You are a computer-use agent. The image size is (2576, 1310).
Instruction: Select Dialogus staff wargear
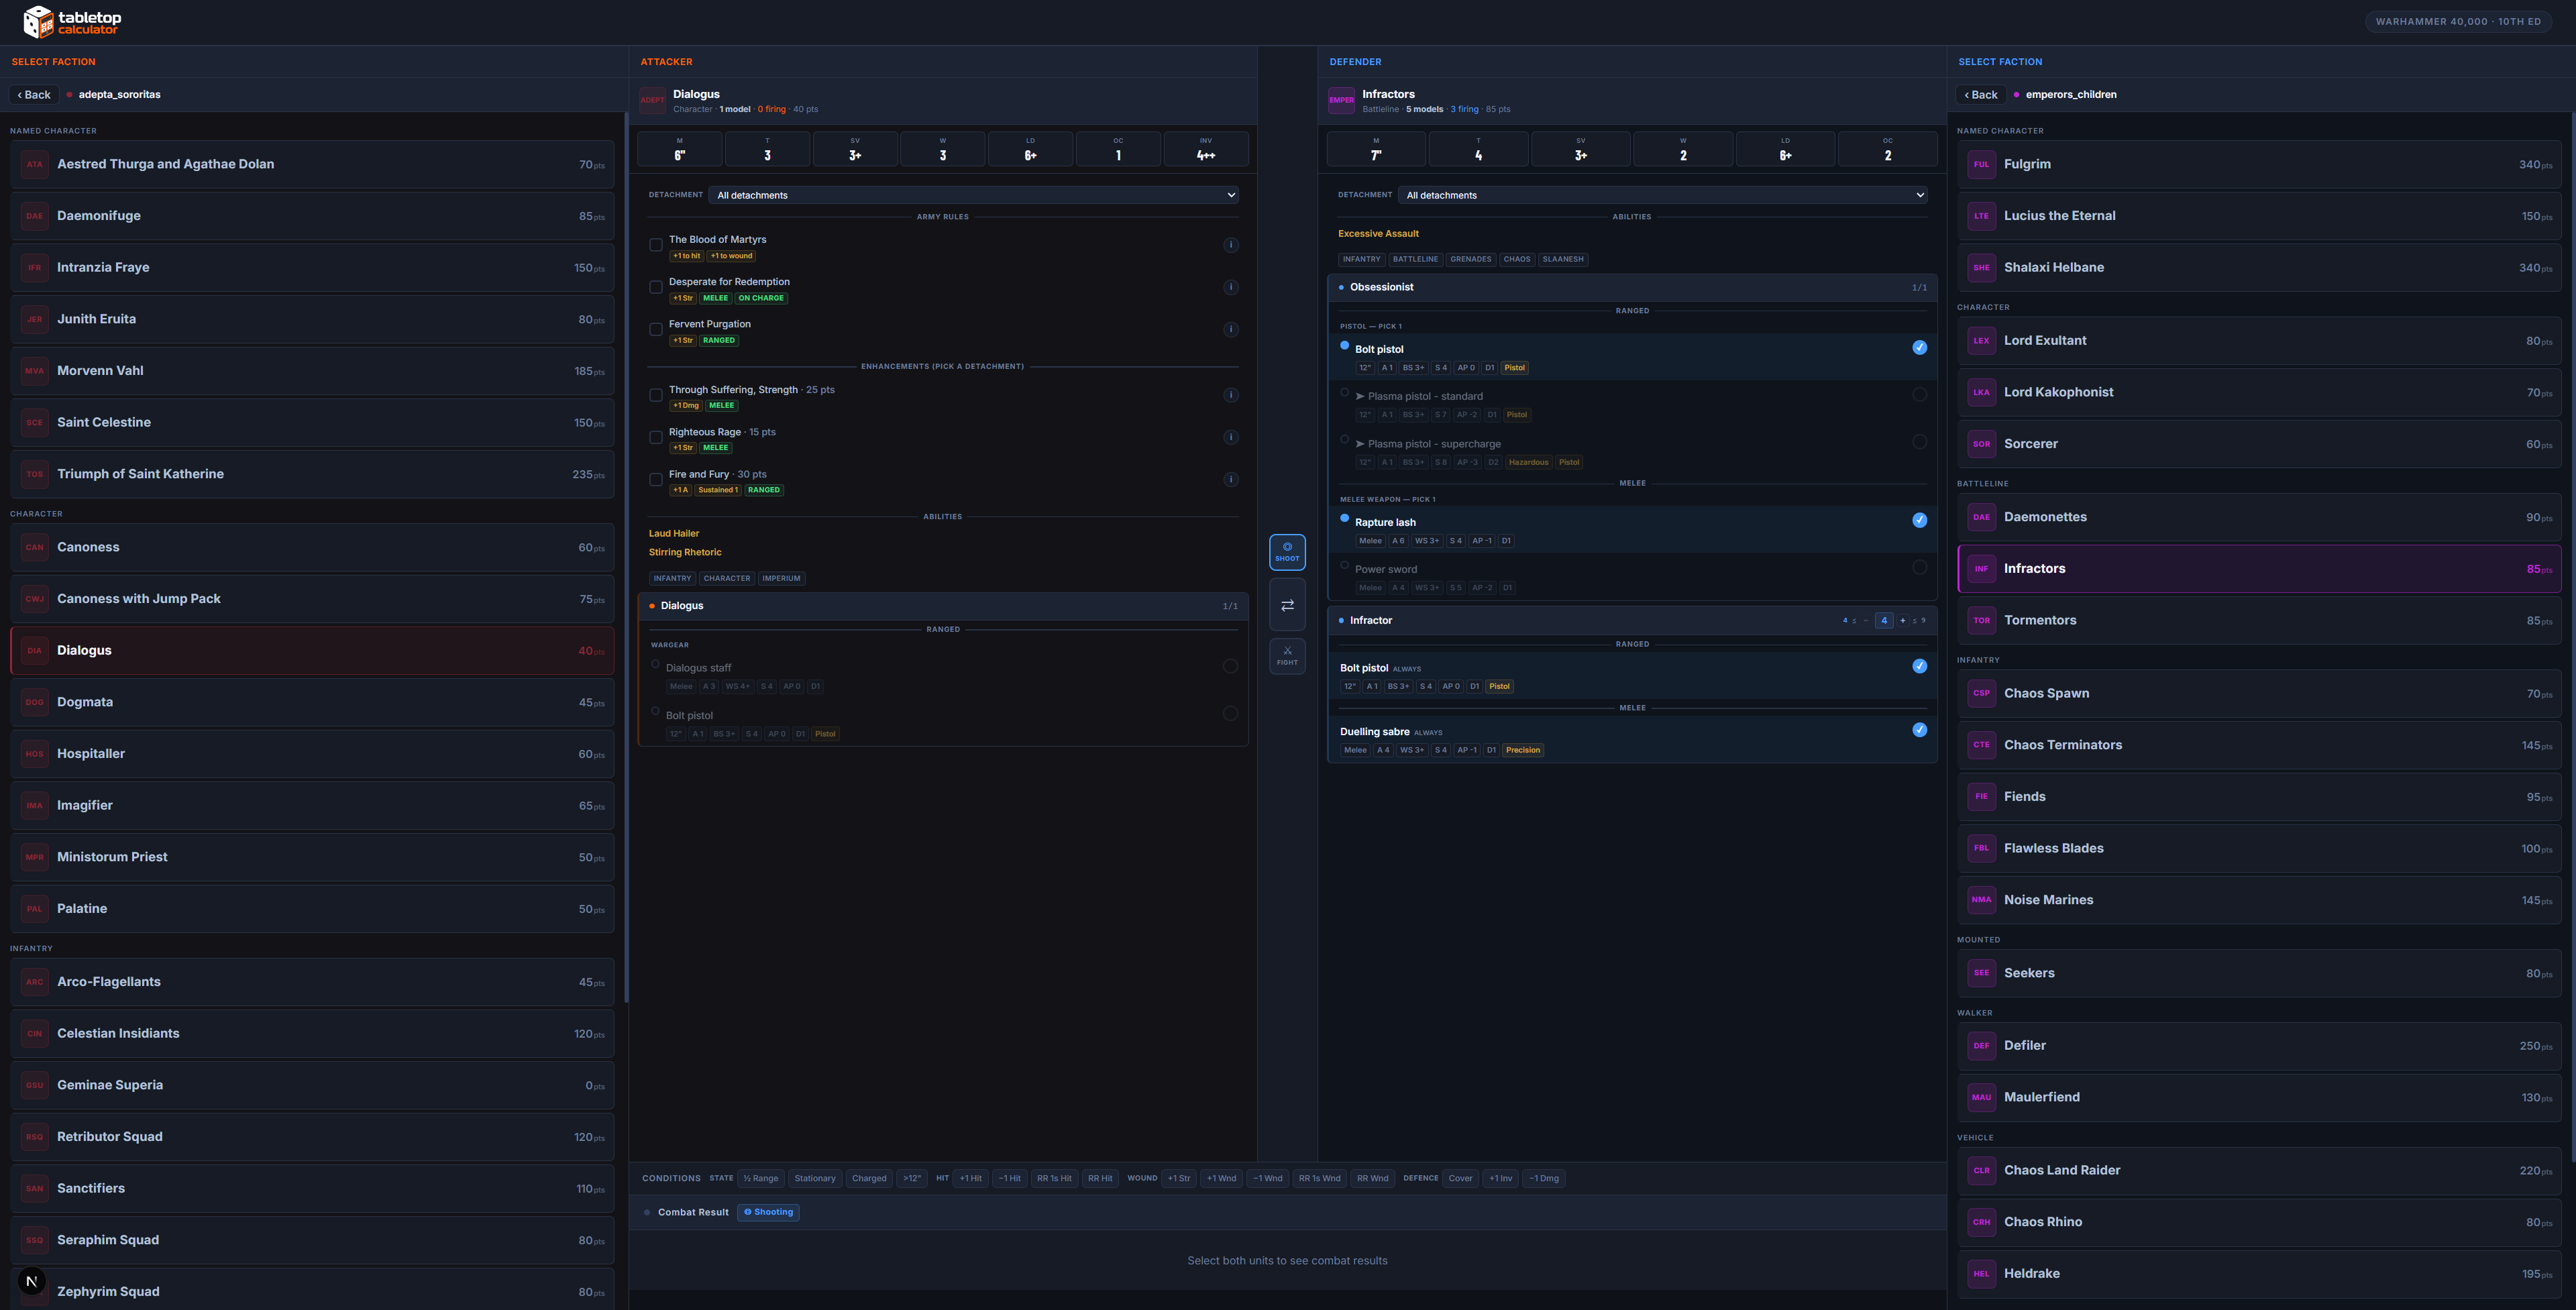(1230, 667)
